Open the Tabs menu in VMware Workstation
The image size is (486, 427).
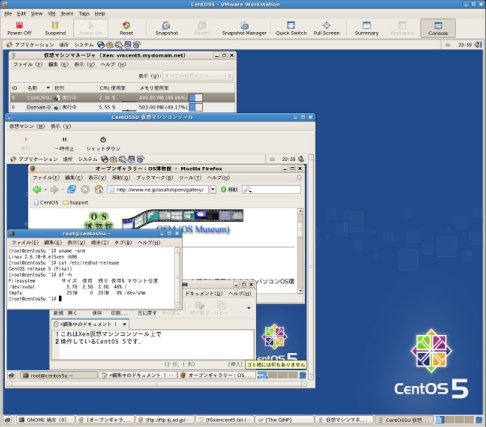click(84, 14)
